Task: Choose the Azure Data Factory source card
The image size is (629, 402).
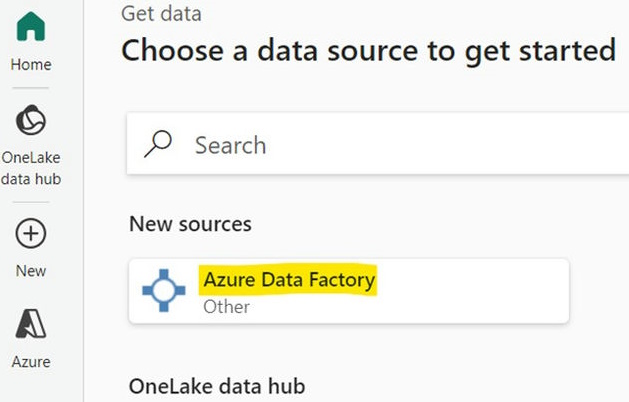Action: 349,291
